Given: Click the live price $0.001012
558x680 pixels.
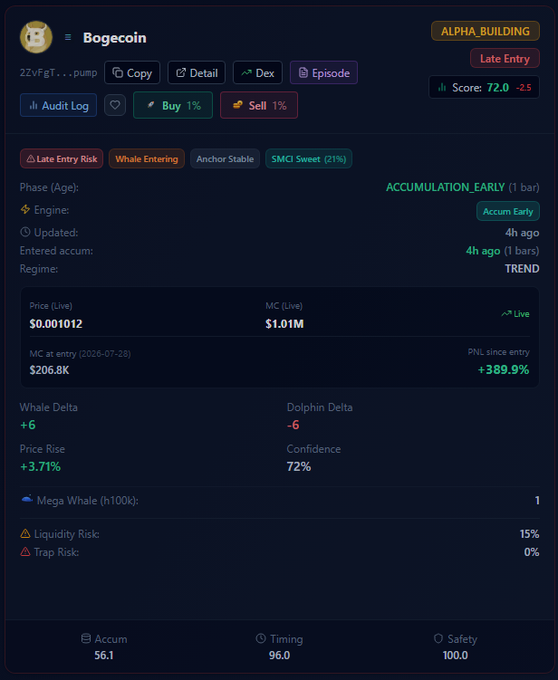Looking at the screenshot, I should [56, 324].
